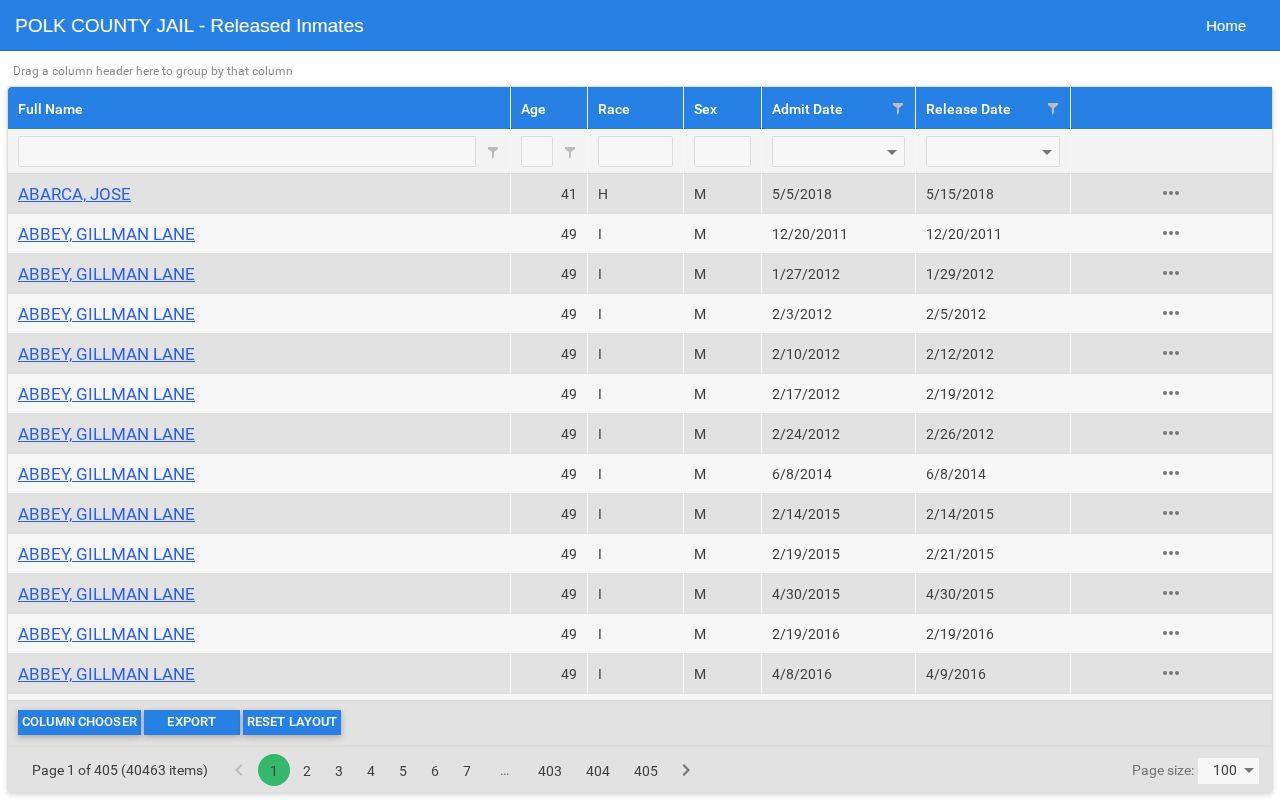This screenshot has height=800, width=1280.
Task: Go to page 4
Action: [371, 770]
